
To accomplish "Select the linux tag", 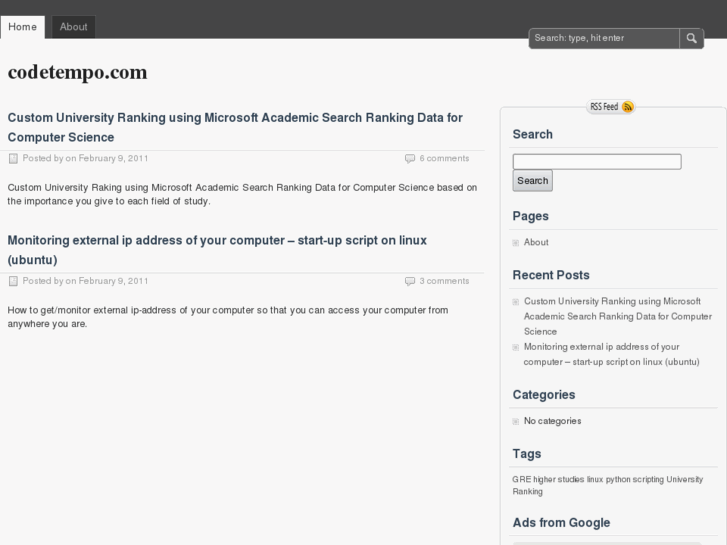I will (595, 479).
